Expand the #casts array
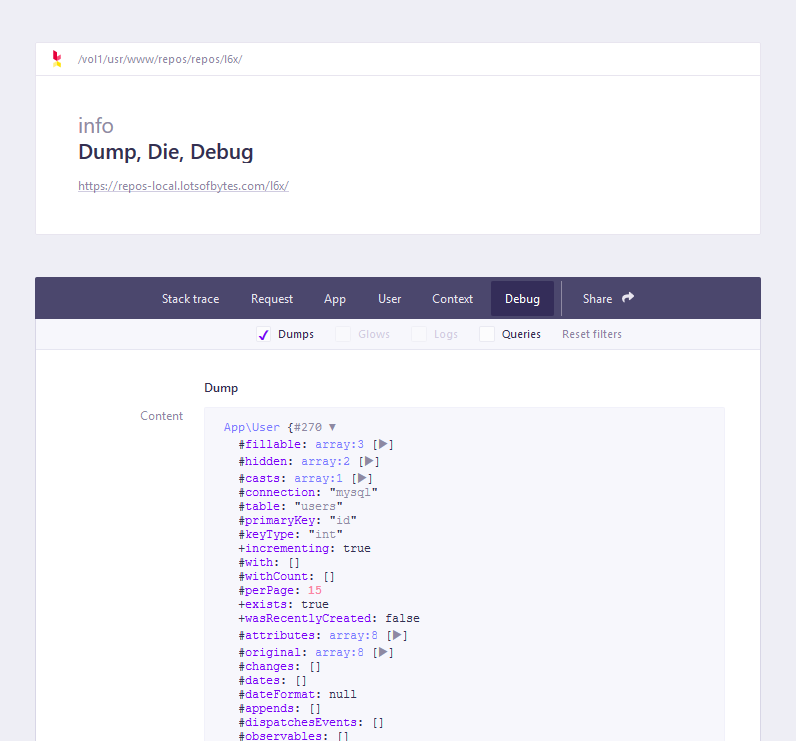This screenshot has height=741, width=796. tap(362, 478)
